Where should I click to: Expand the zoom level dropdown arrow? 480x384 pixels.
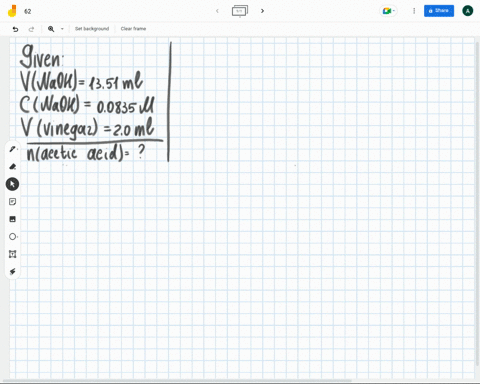(x=62, y=29)
